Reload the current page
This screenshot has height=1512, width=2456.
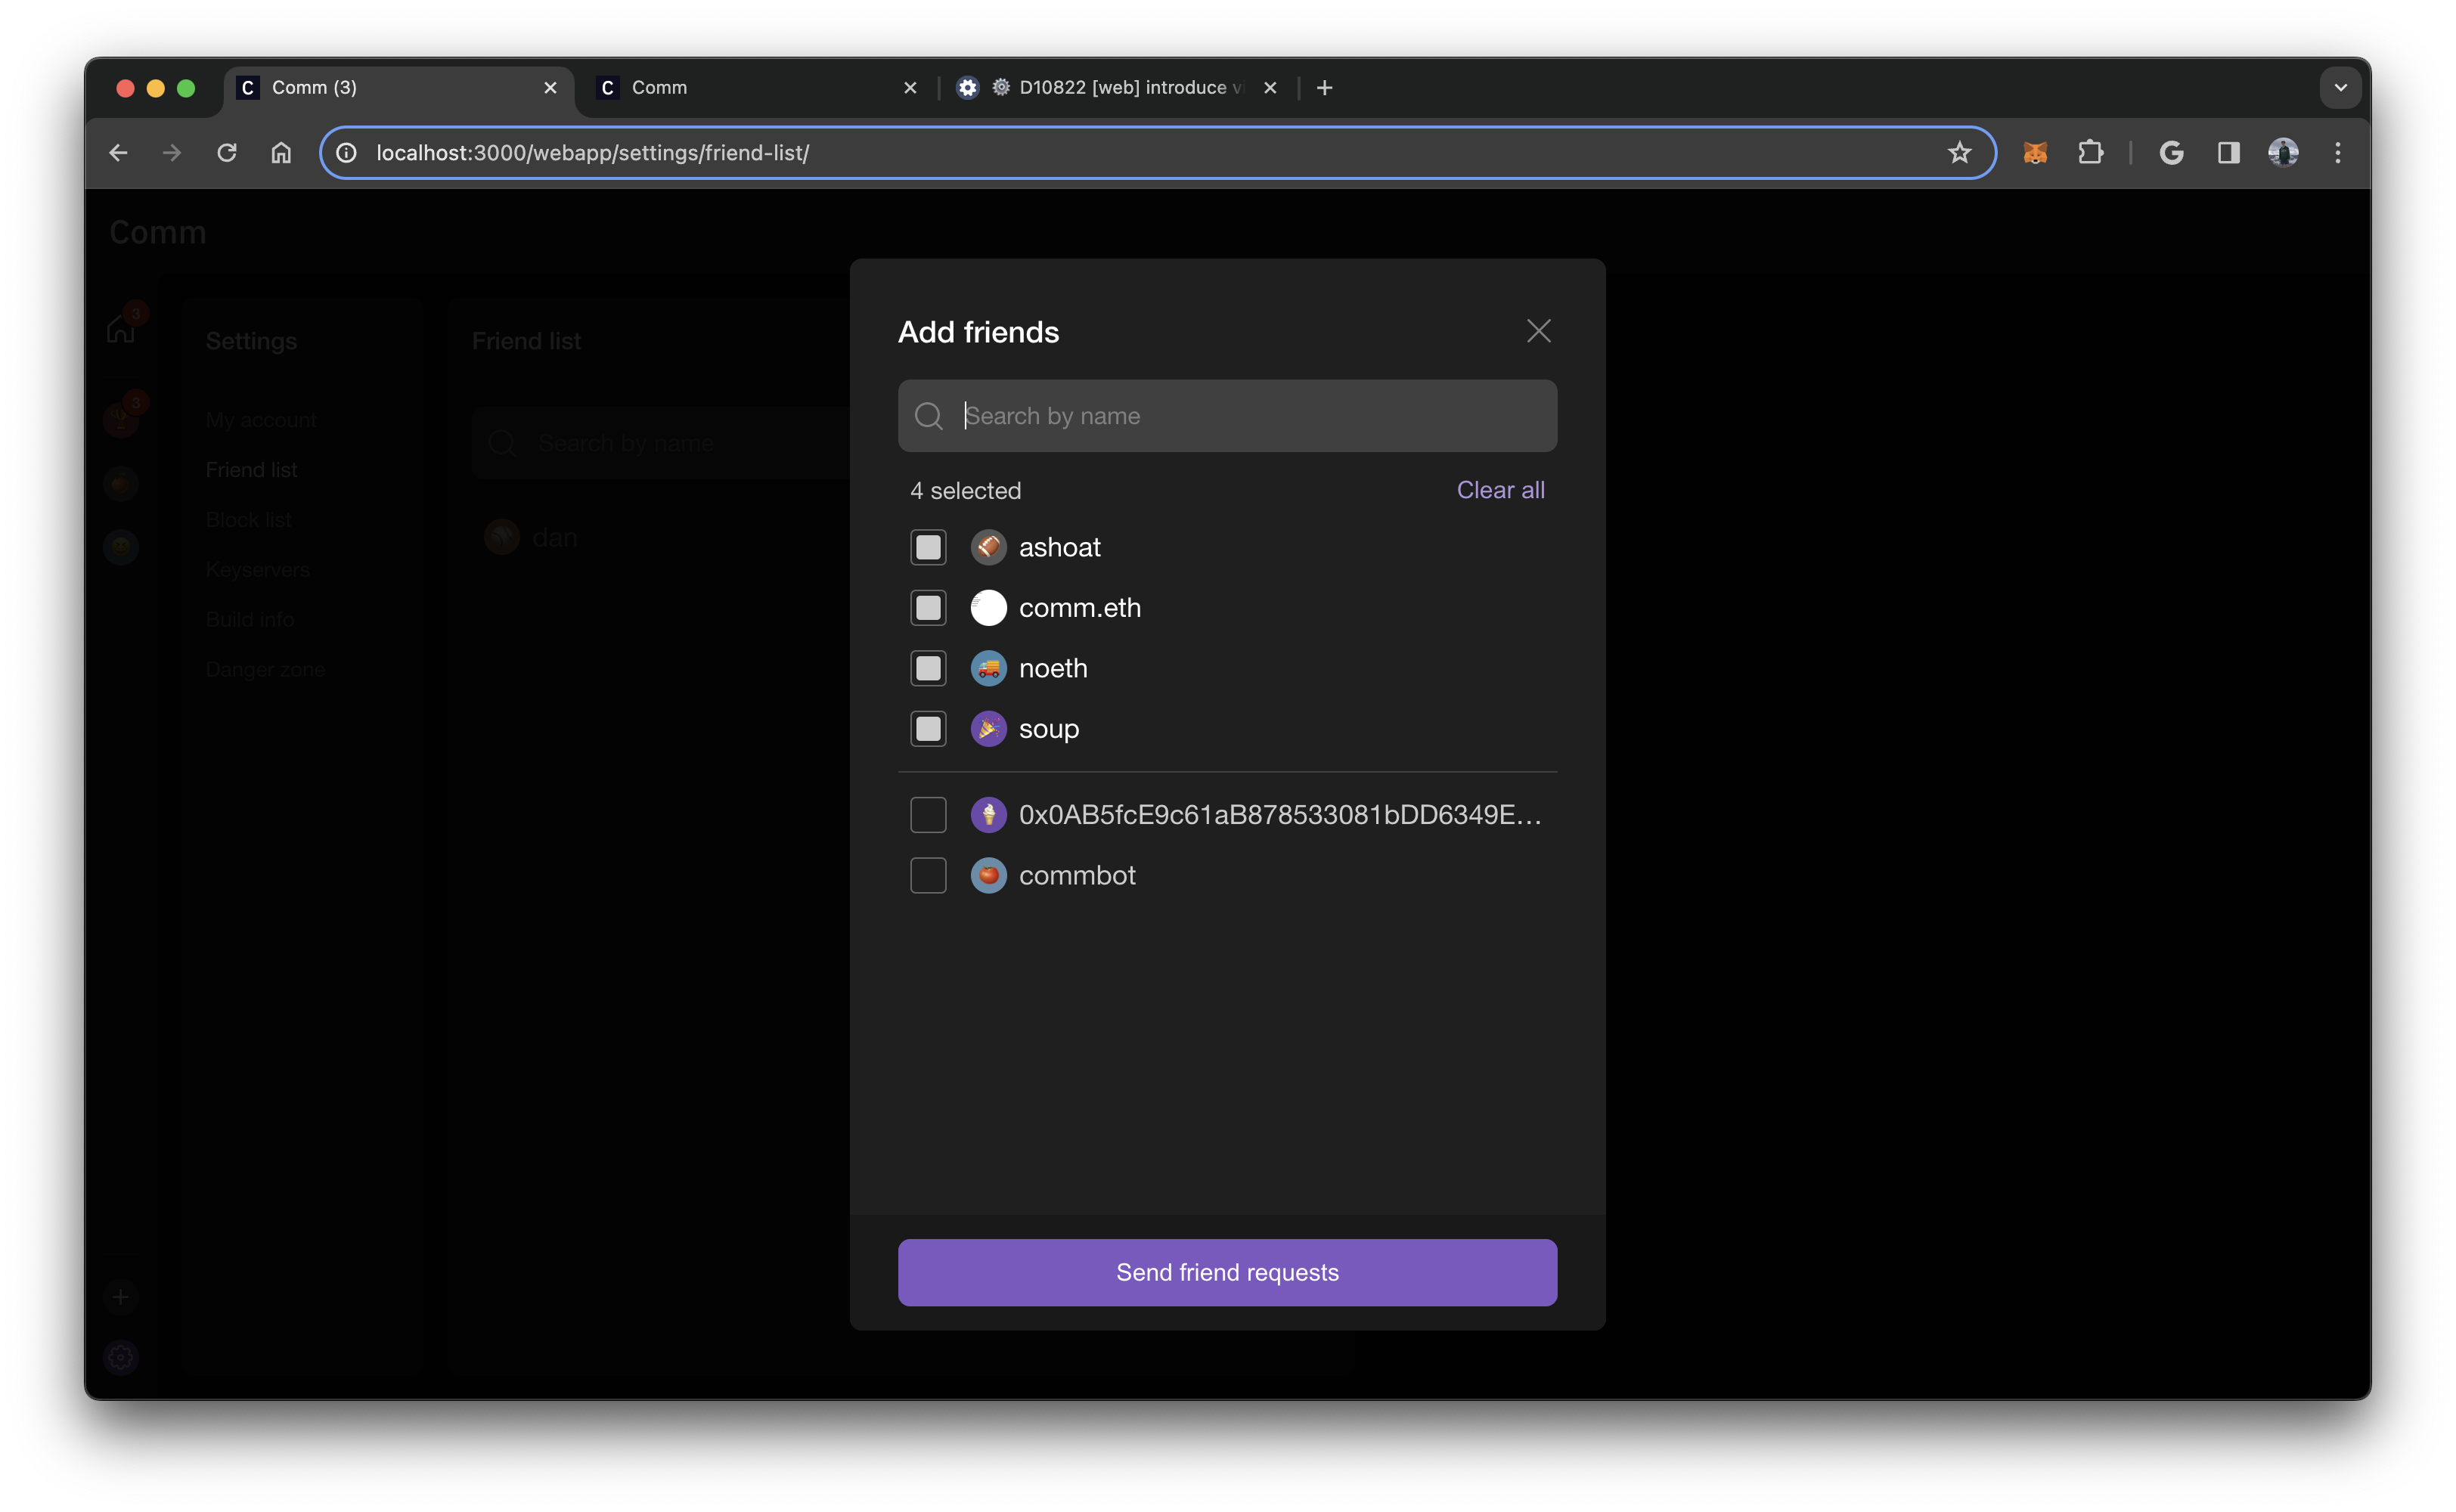point(227,153)
